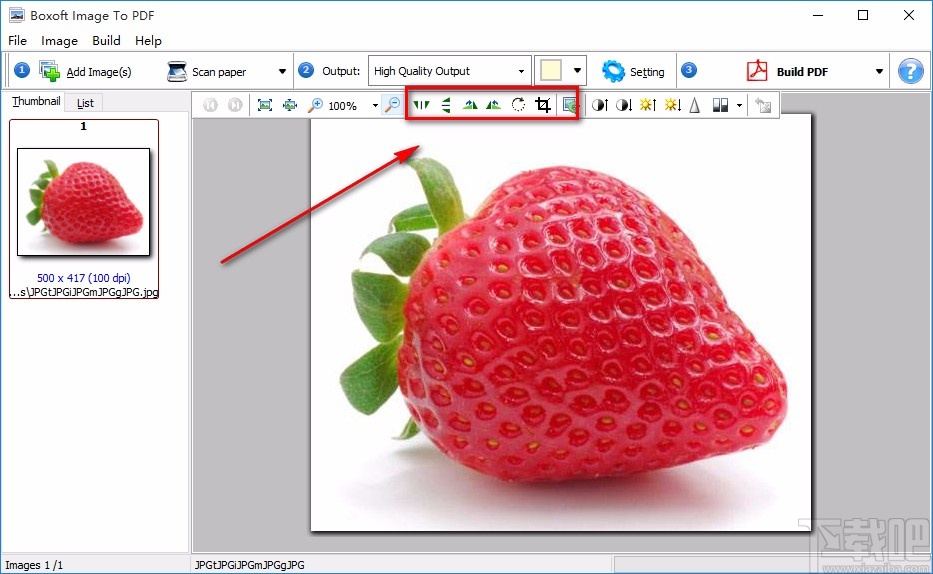Screen dimensions: 933x574
Task: Decrease the image brightness
Action: tap(672, 105)
